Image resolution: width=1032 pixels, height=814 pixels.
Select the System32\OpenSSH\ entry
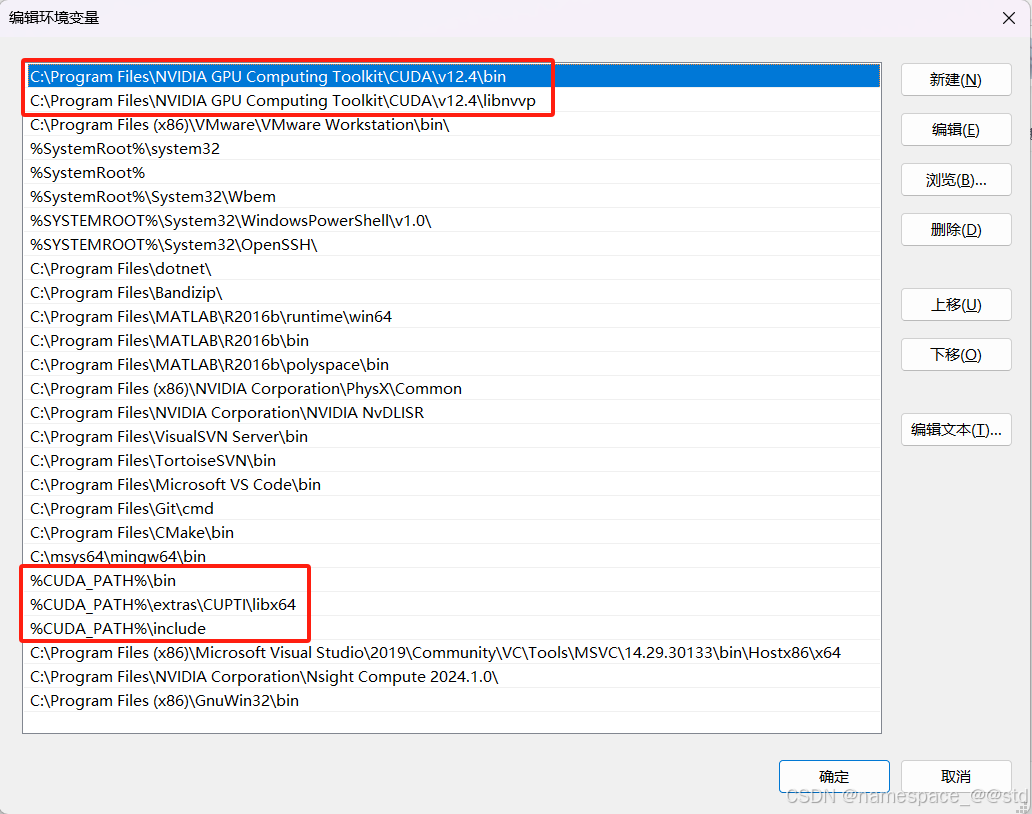452,245
